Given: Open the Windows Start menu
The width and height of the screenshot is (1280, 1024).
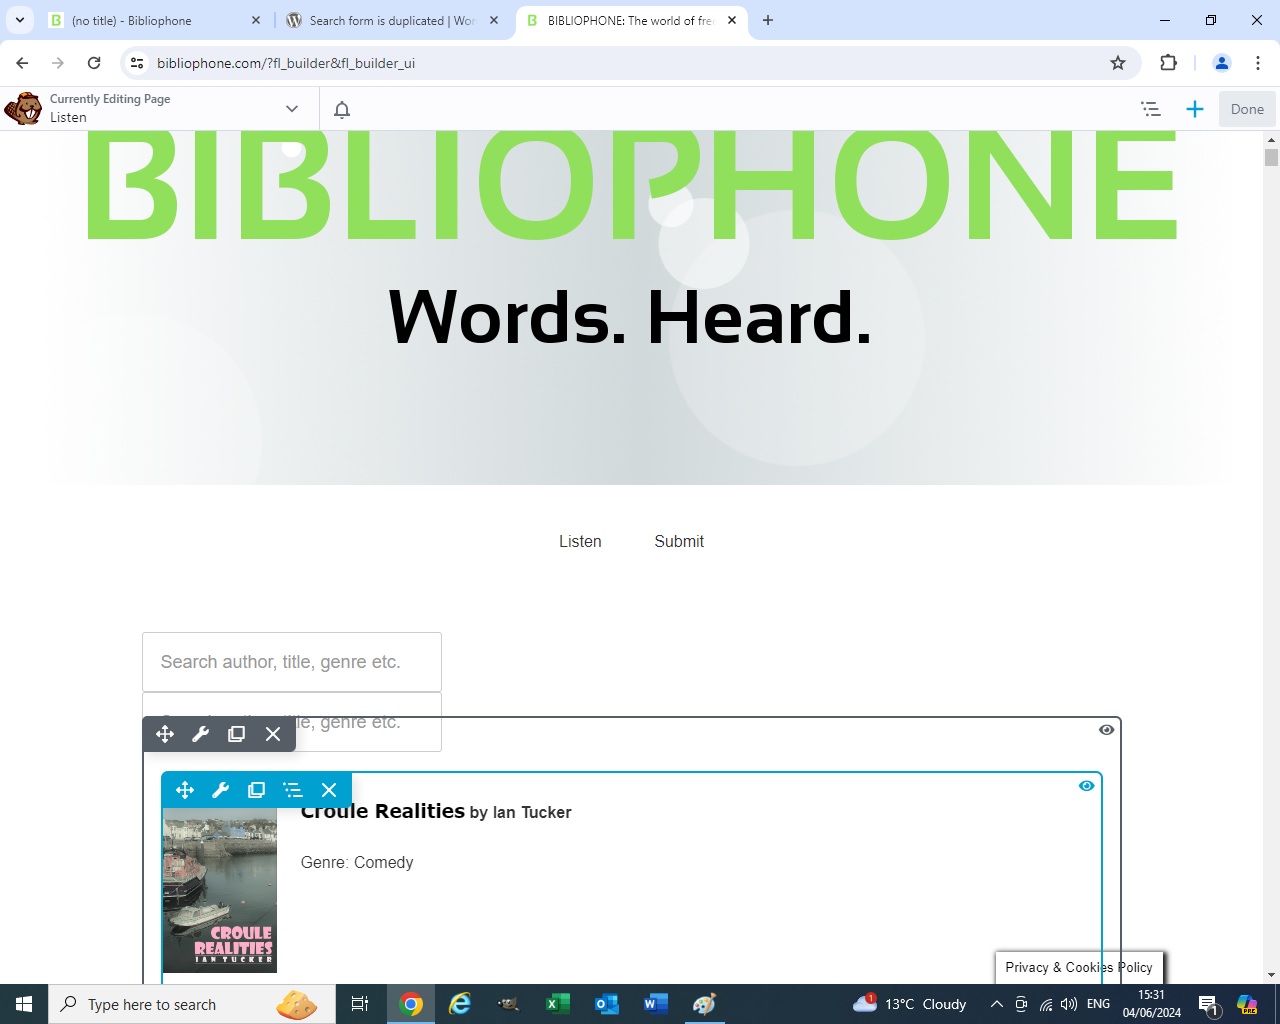Looking at the screenshot, I should pos(24,1004).
